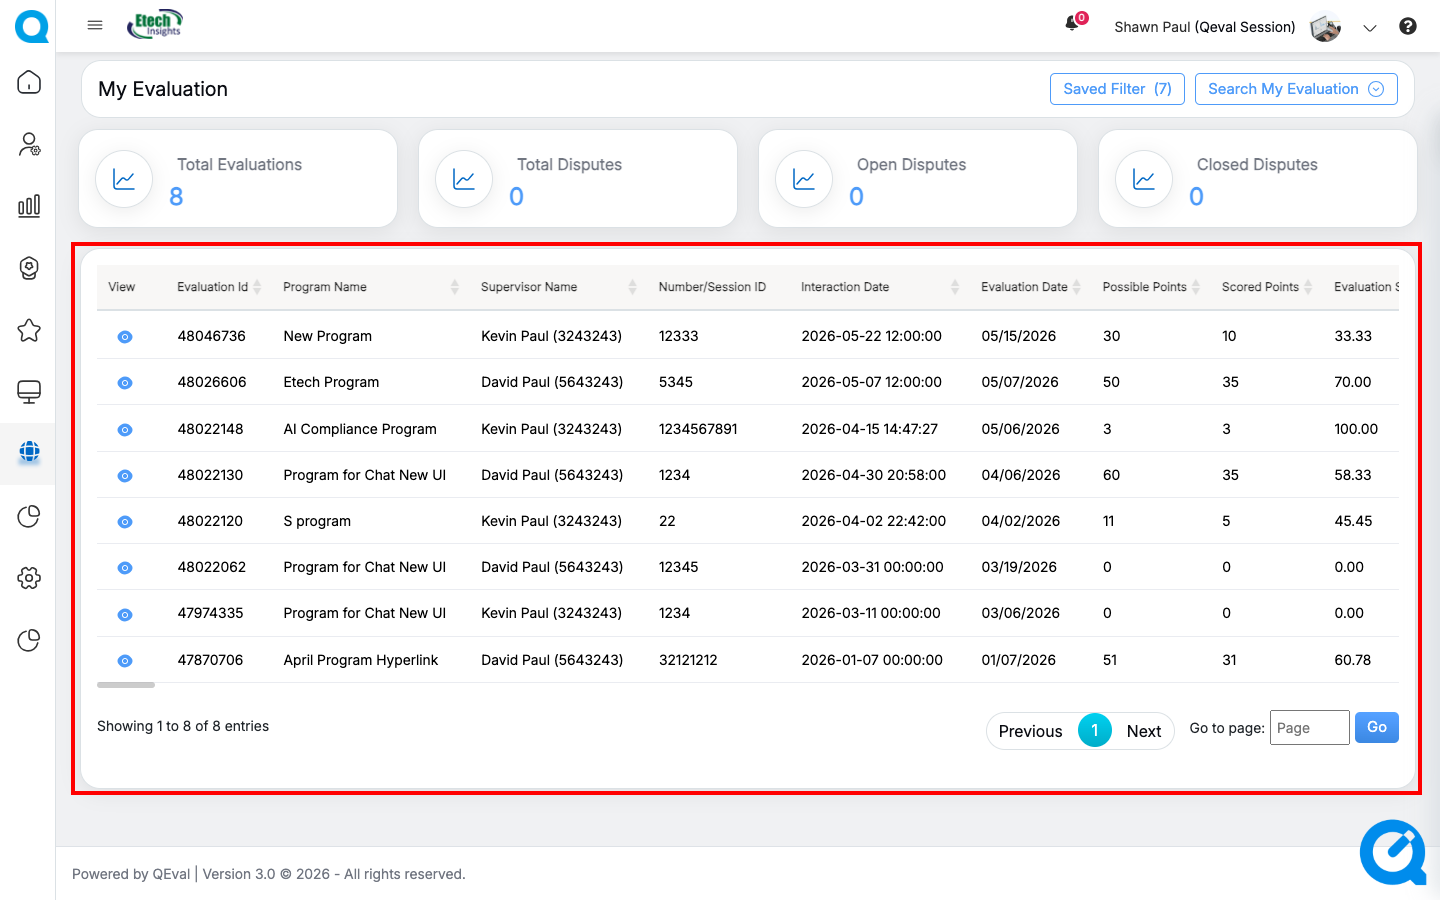The width and height of the screenshot is (1440, 900).
Task: Toggle the hamburger menu
Action: [x=95, y=26]
